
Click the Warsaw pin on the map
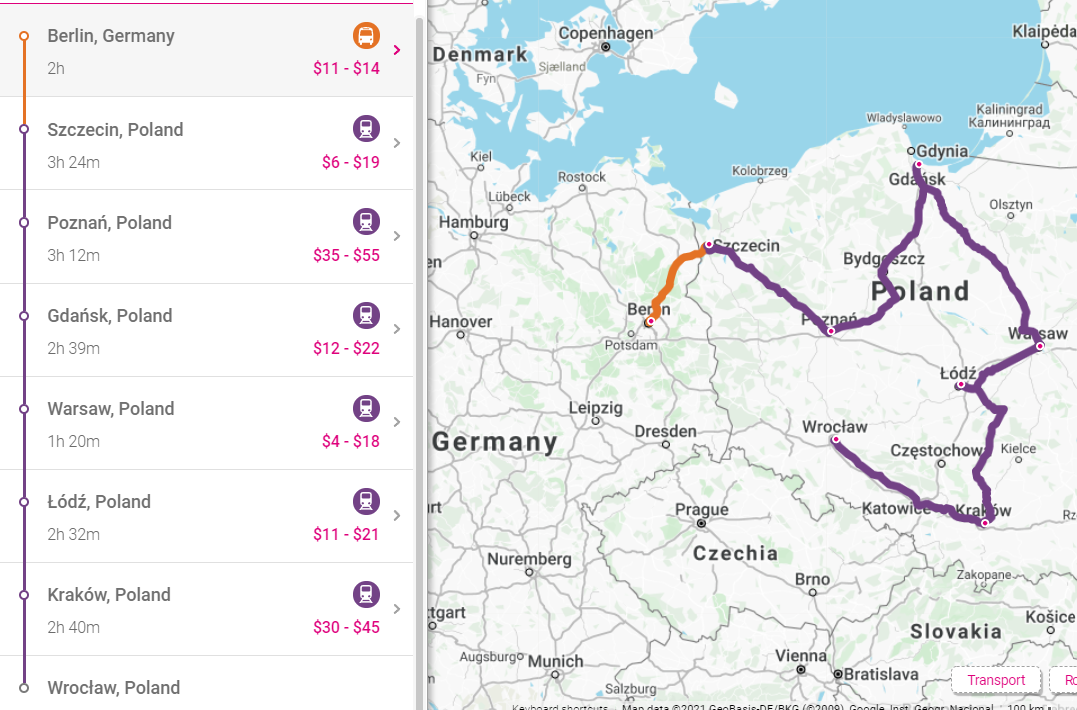pos(1040,346)
